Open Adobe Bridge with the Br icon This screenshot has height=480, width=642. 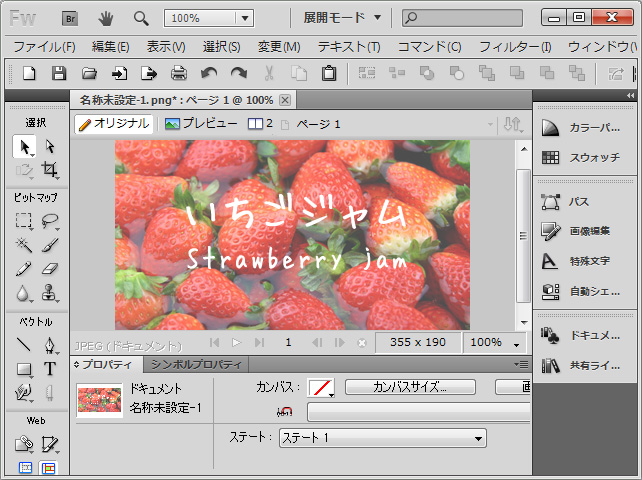(70, 18)
